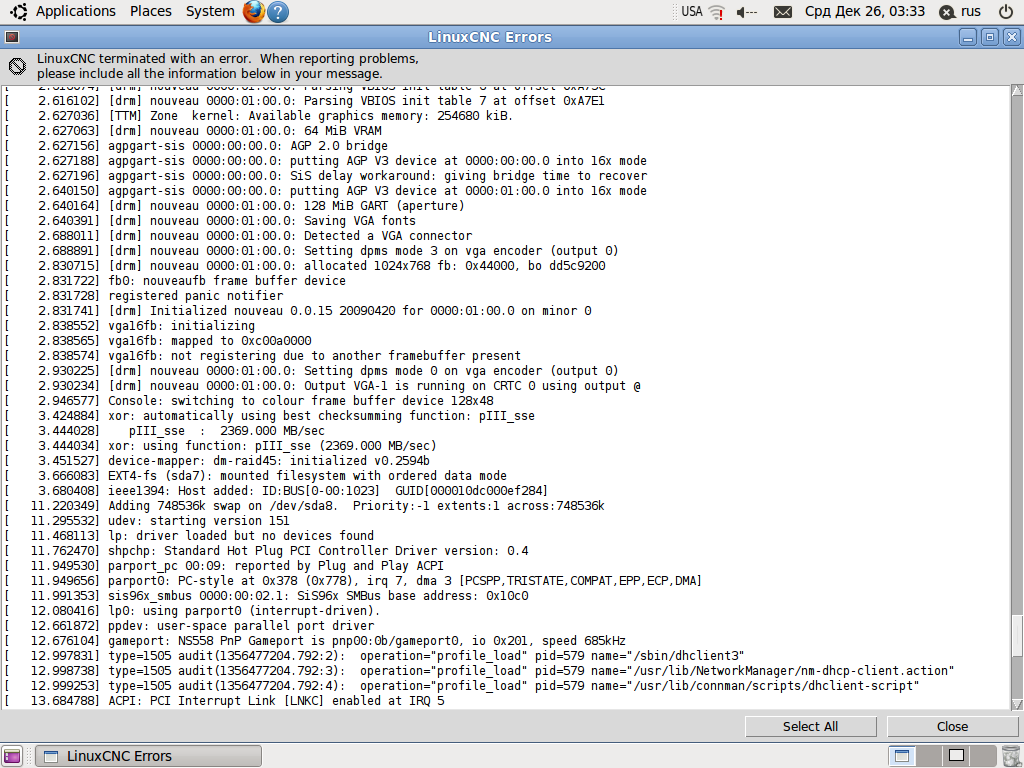
Task: Click the date and time clock
Action: pos(865,11)
